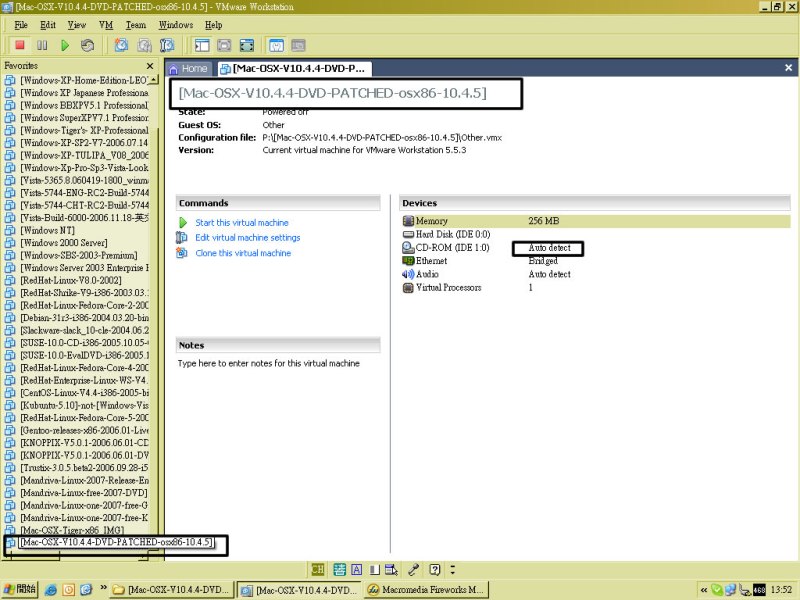800x600 pixels.
Task: Click the red Power Off toolbar button
Action: pos(20,45)
